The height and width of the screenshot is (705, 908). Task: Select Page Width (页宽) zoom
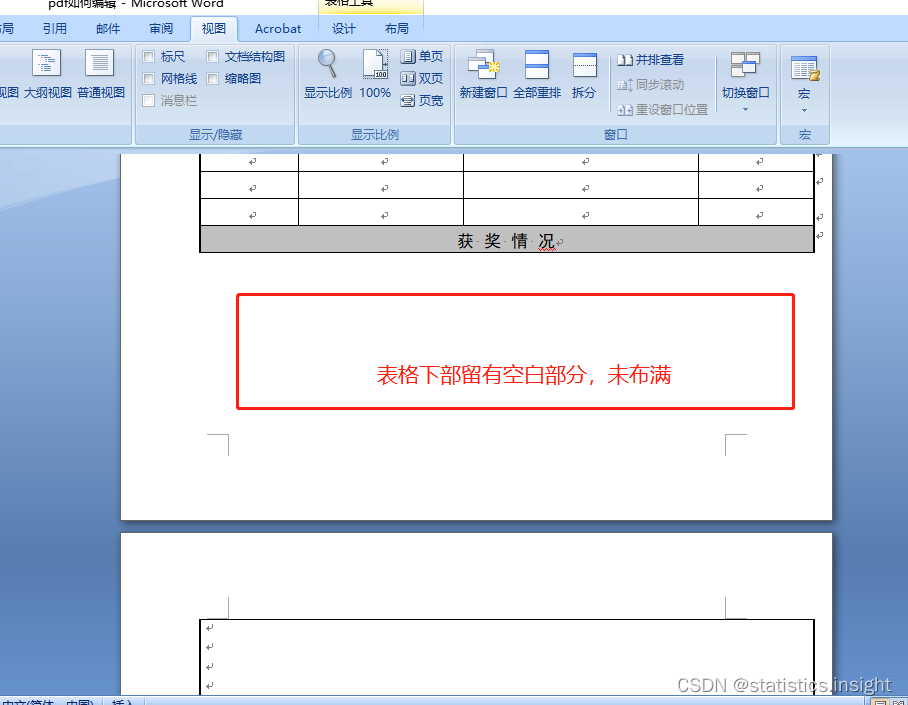click(x=422, y=100)
